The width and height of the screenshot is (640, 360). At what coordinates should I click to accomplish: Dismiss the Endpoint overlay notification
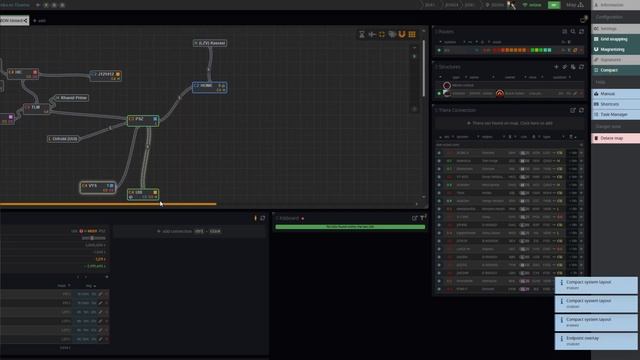(x=596, y=341)
